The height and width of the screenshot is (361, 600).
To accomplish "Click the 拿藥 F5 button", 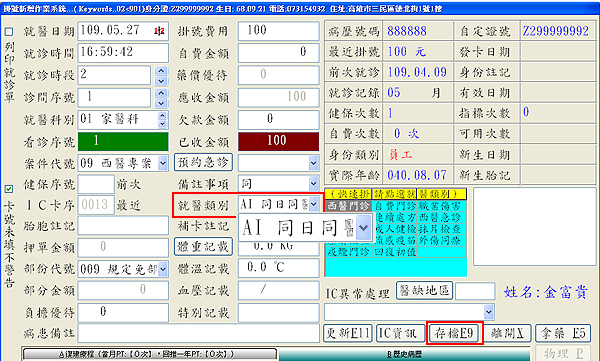I will pos(562,333).
